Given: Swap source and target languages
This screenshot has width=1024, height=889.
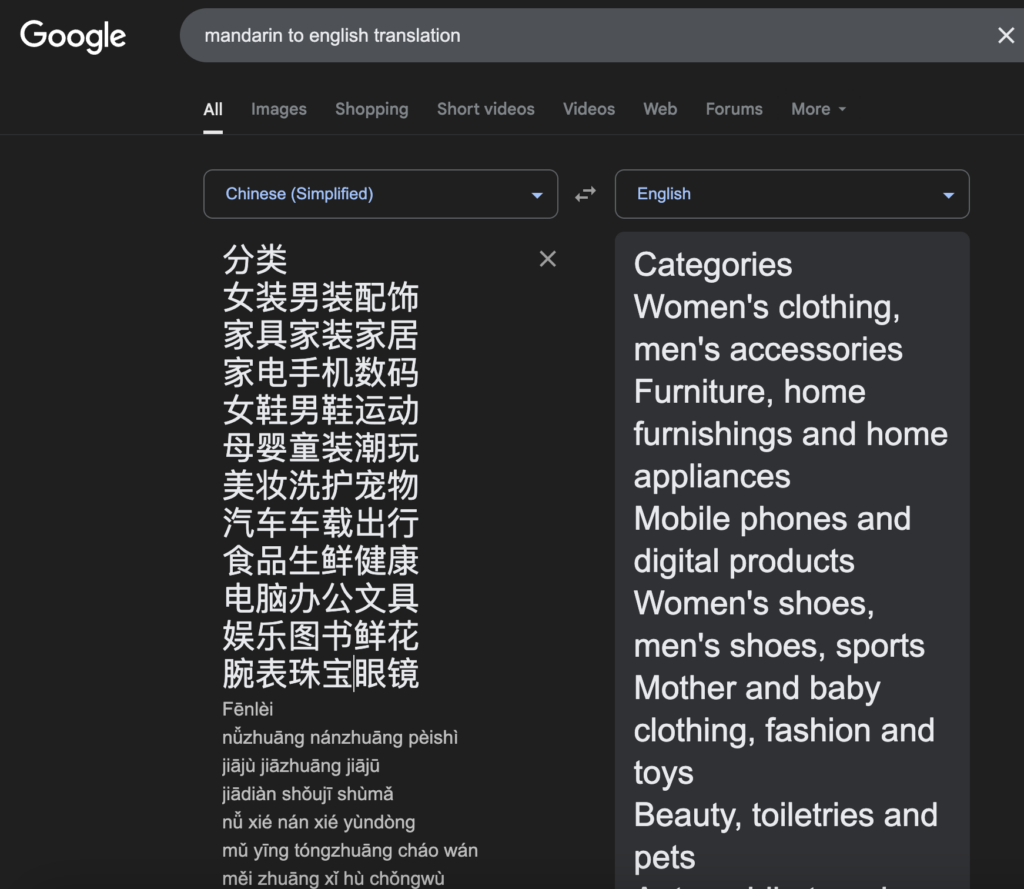Looking at the screenshot, I should [585, 194].
